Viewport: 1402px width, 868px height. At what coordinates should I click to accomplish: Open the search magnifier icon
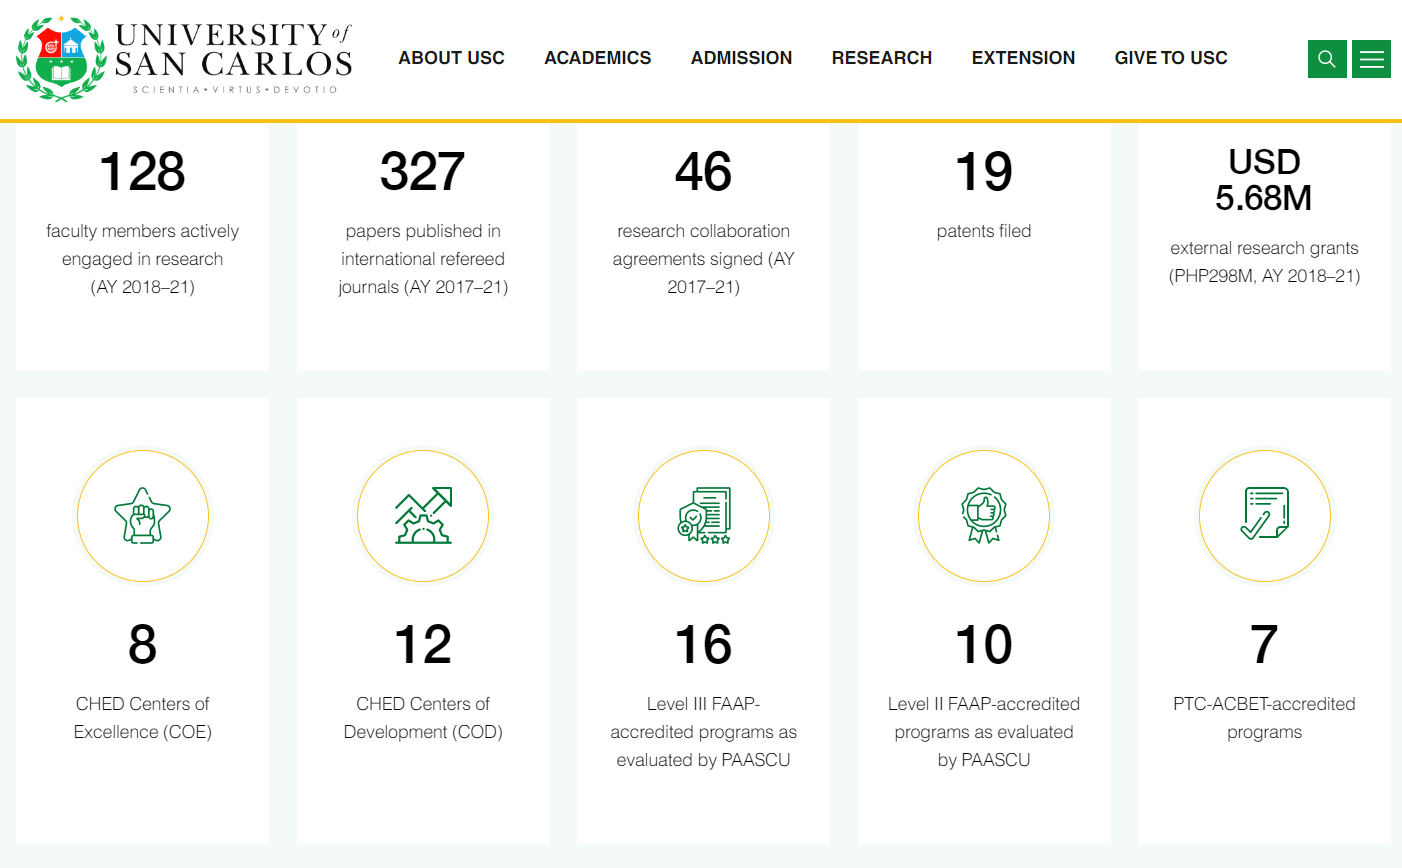1327,59
